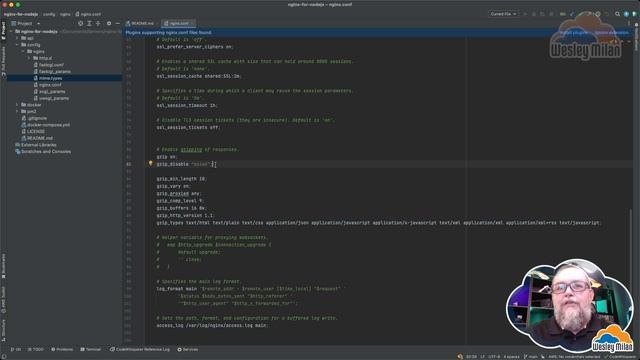Image resolution: width=640 pixels, height=360 pixels.
Task: Expand the http.d folder
Action: 29,58
